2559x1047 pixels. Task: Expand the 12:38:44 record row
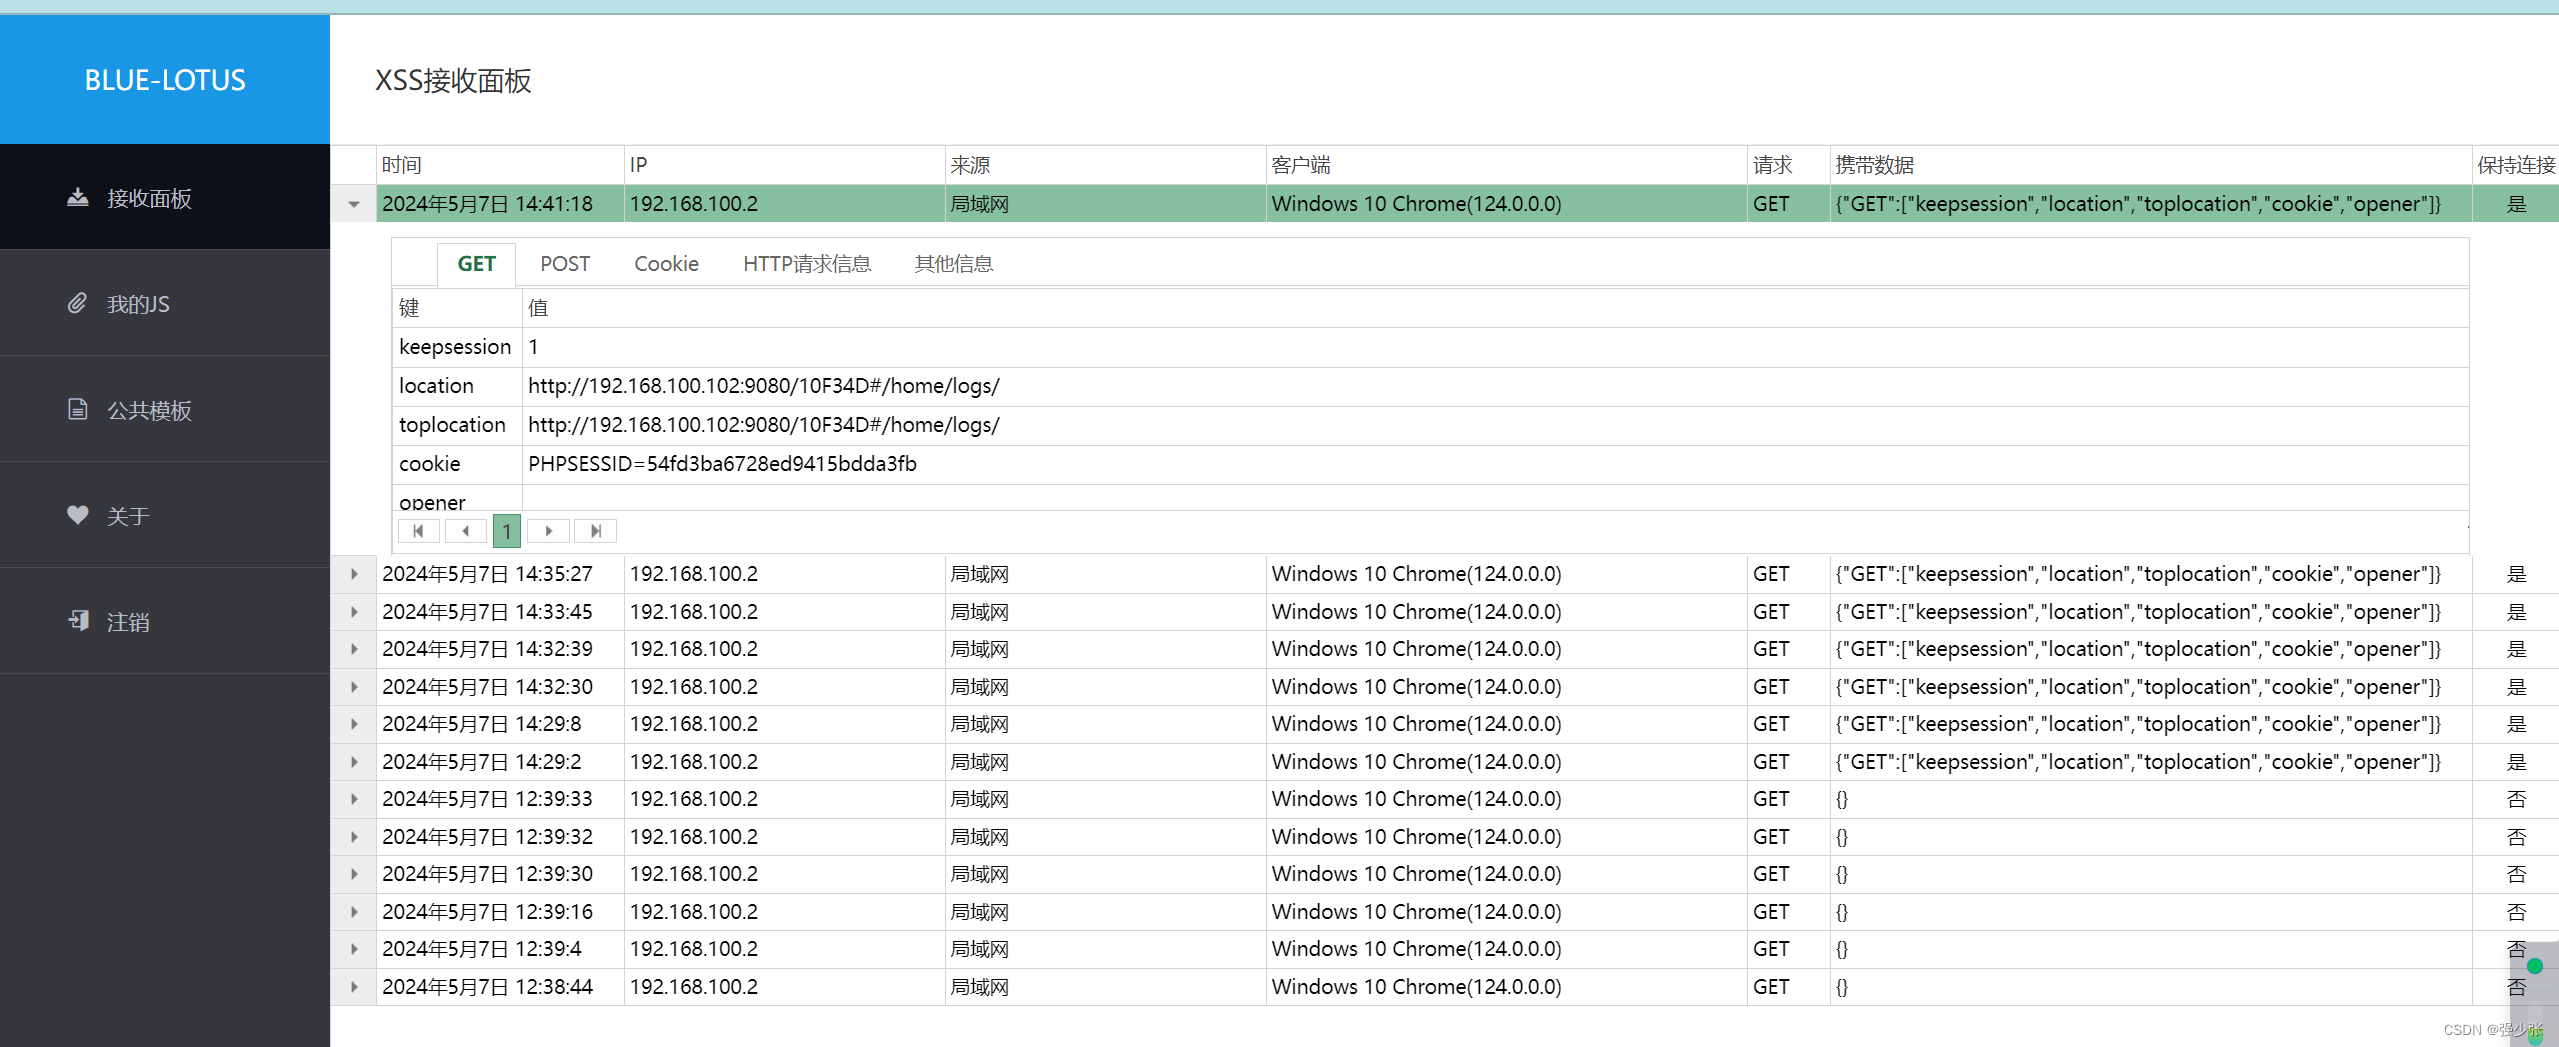pyautogui.click(x=354, y=987)
